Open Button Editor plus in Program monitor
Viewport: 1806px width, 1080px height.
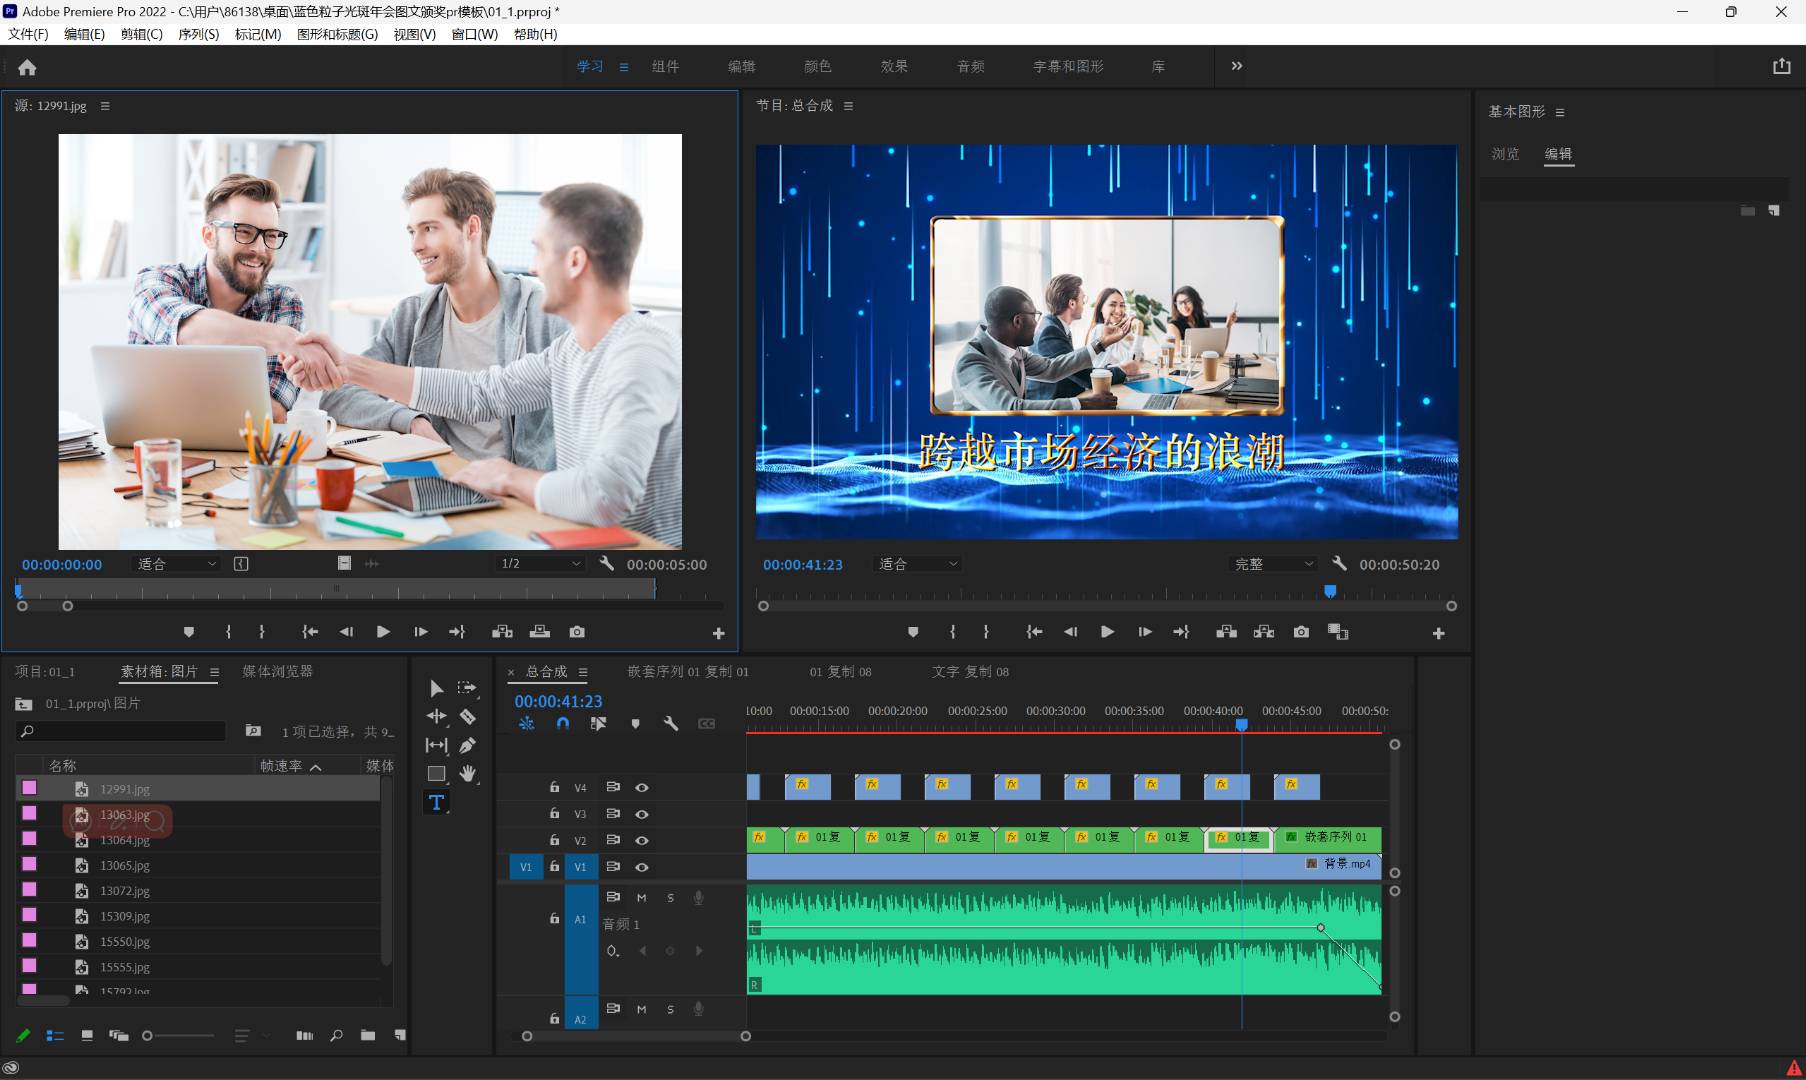click(x=1438, y=633)
